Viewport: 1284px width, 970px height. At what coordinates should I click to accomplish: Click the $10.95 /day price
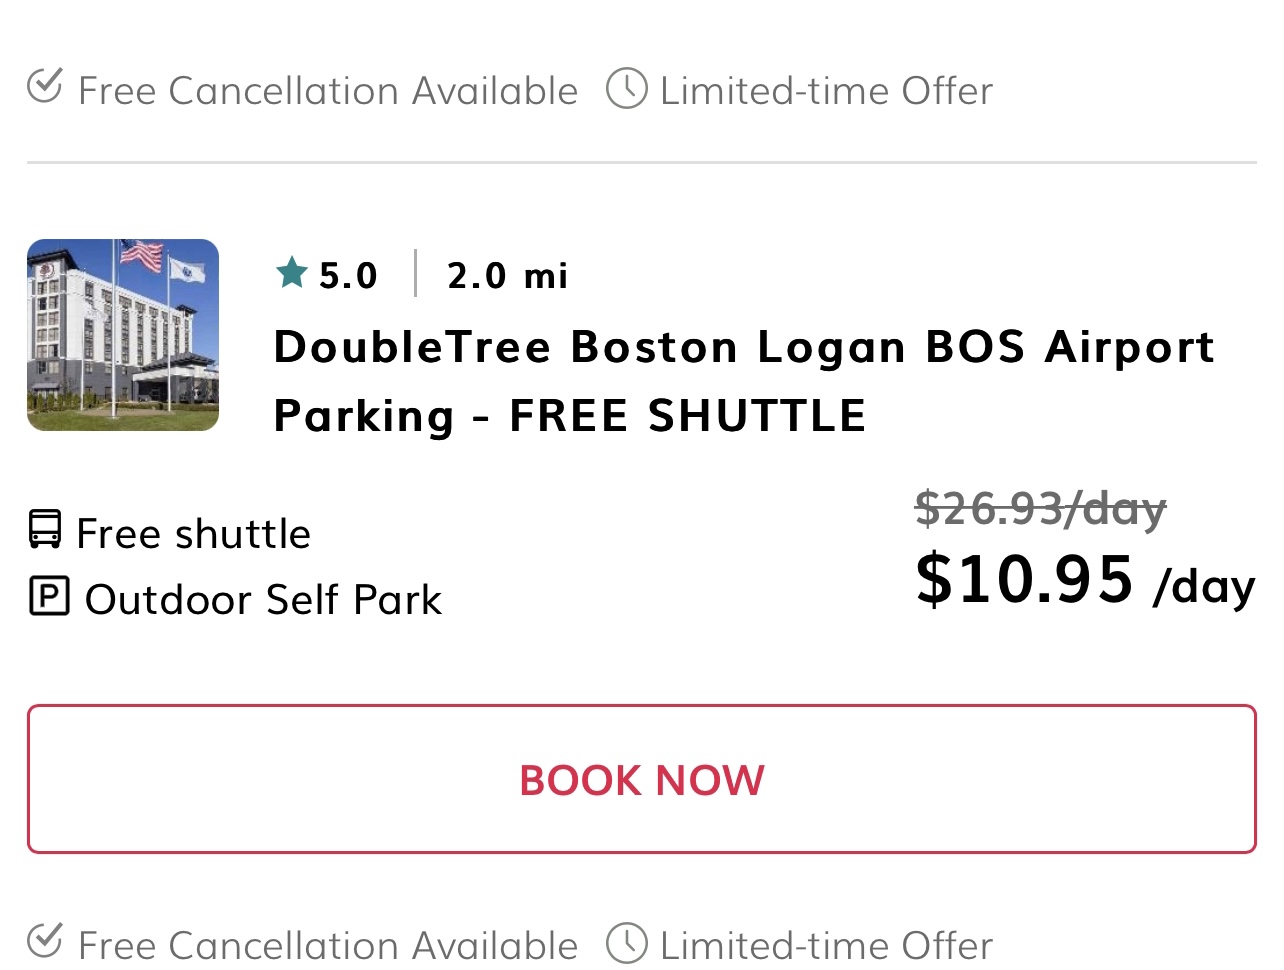coord(1084,580)
